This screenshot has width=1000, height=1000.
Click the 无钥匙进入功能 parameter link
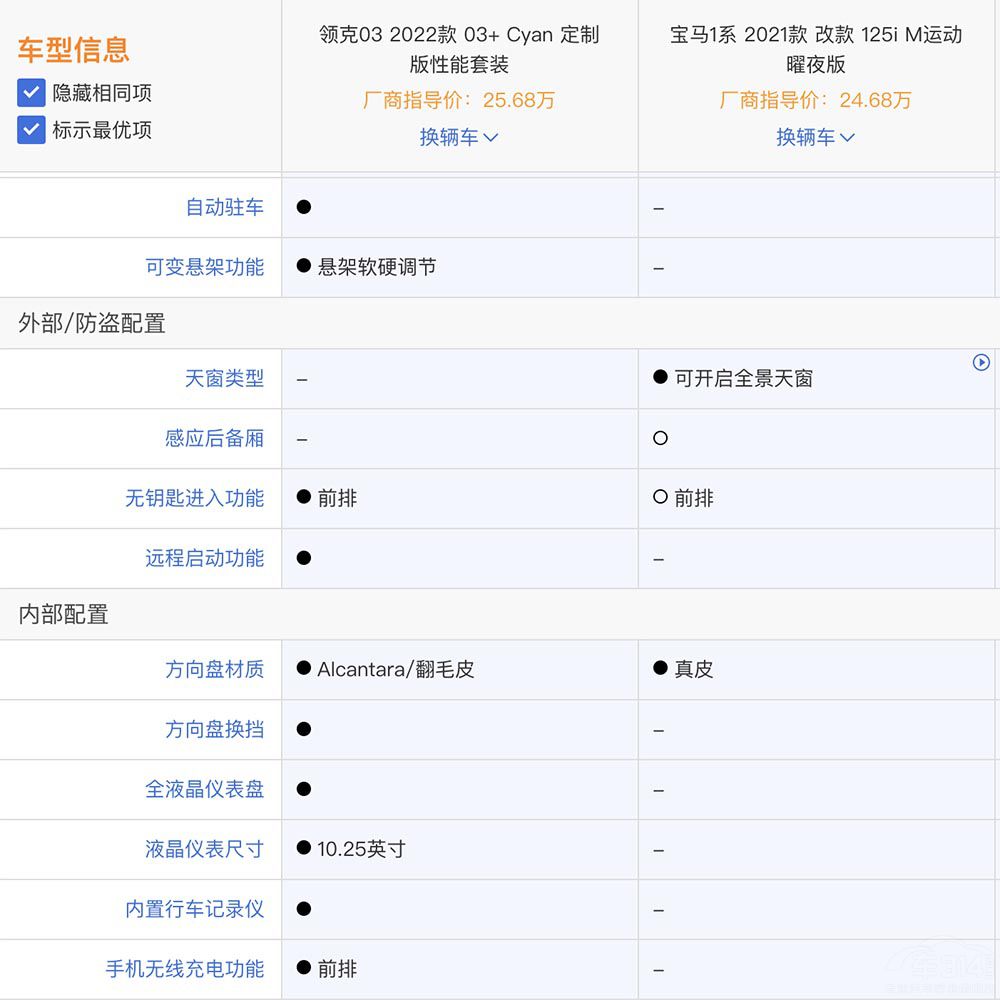point(195,498)
